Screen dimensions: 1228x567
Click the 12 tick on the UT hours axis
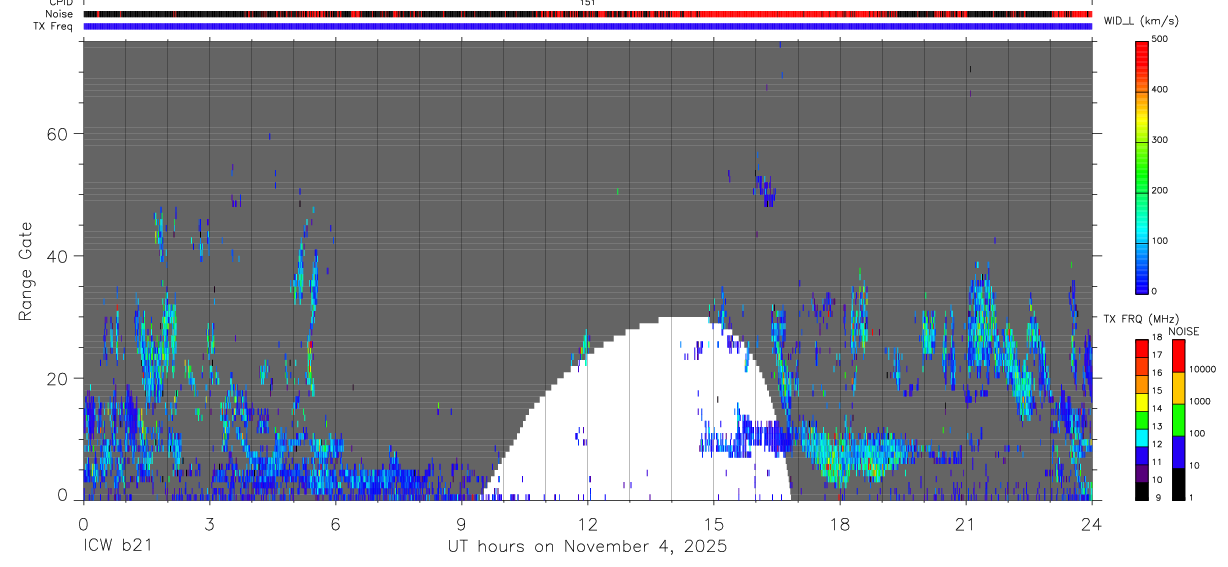coord(587,523)
